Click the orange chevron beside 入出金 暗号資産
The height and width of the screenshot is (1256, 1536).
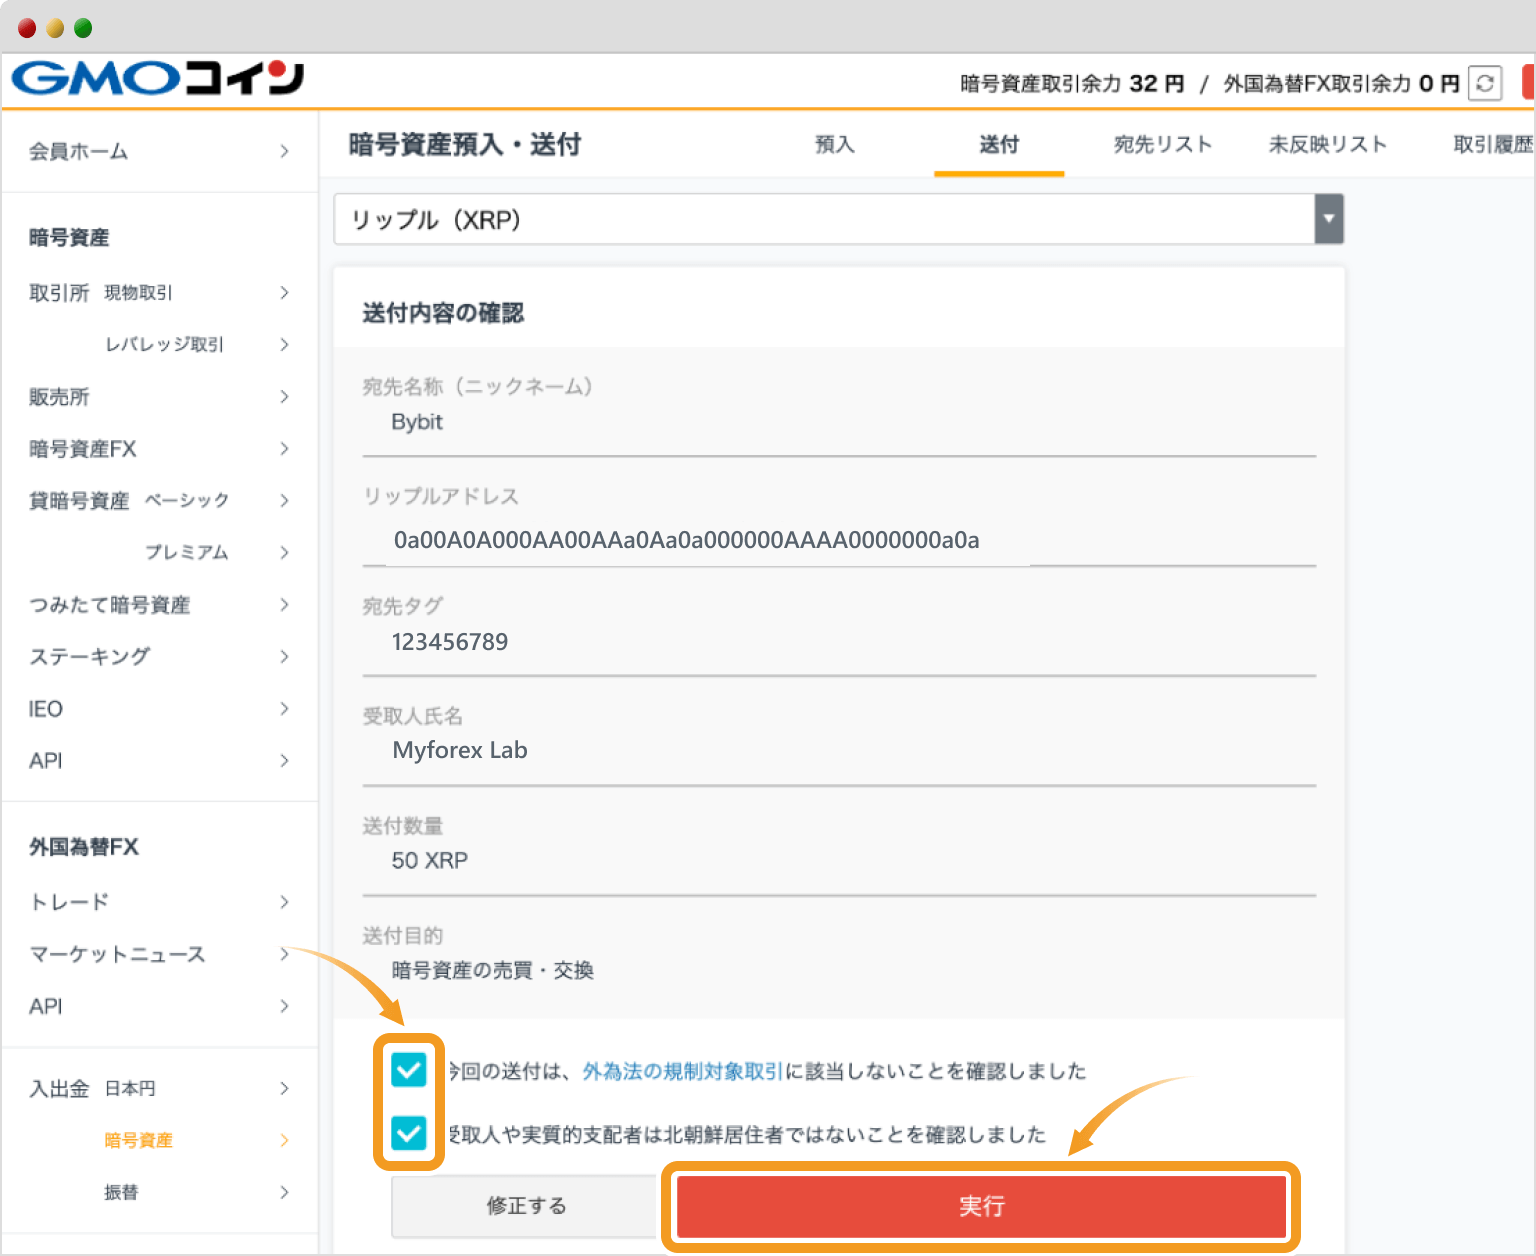(285, 1140)
